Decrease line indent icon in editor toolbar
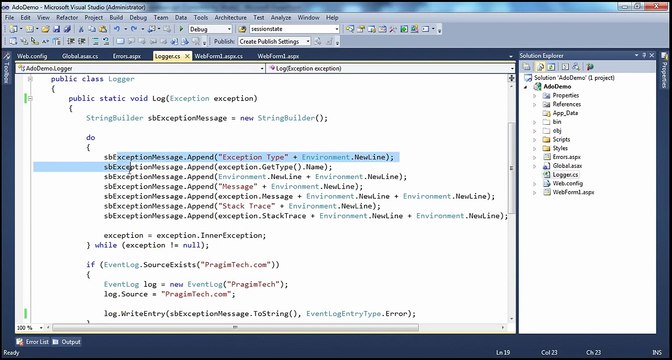 tap(71, 41)
